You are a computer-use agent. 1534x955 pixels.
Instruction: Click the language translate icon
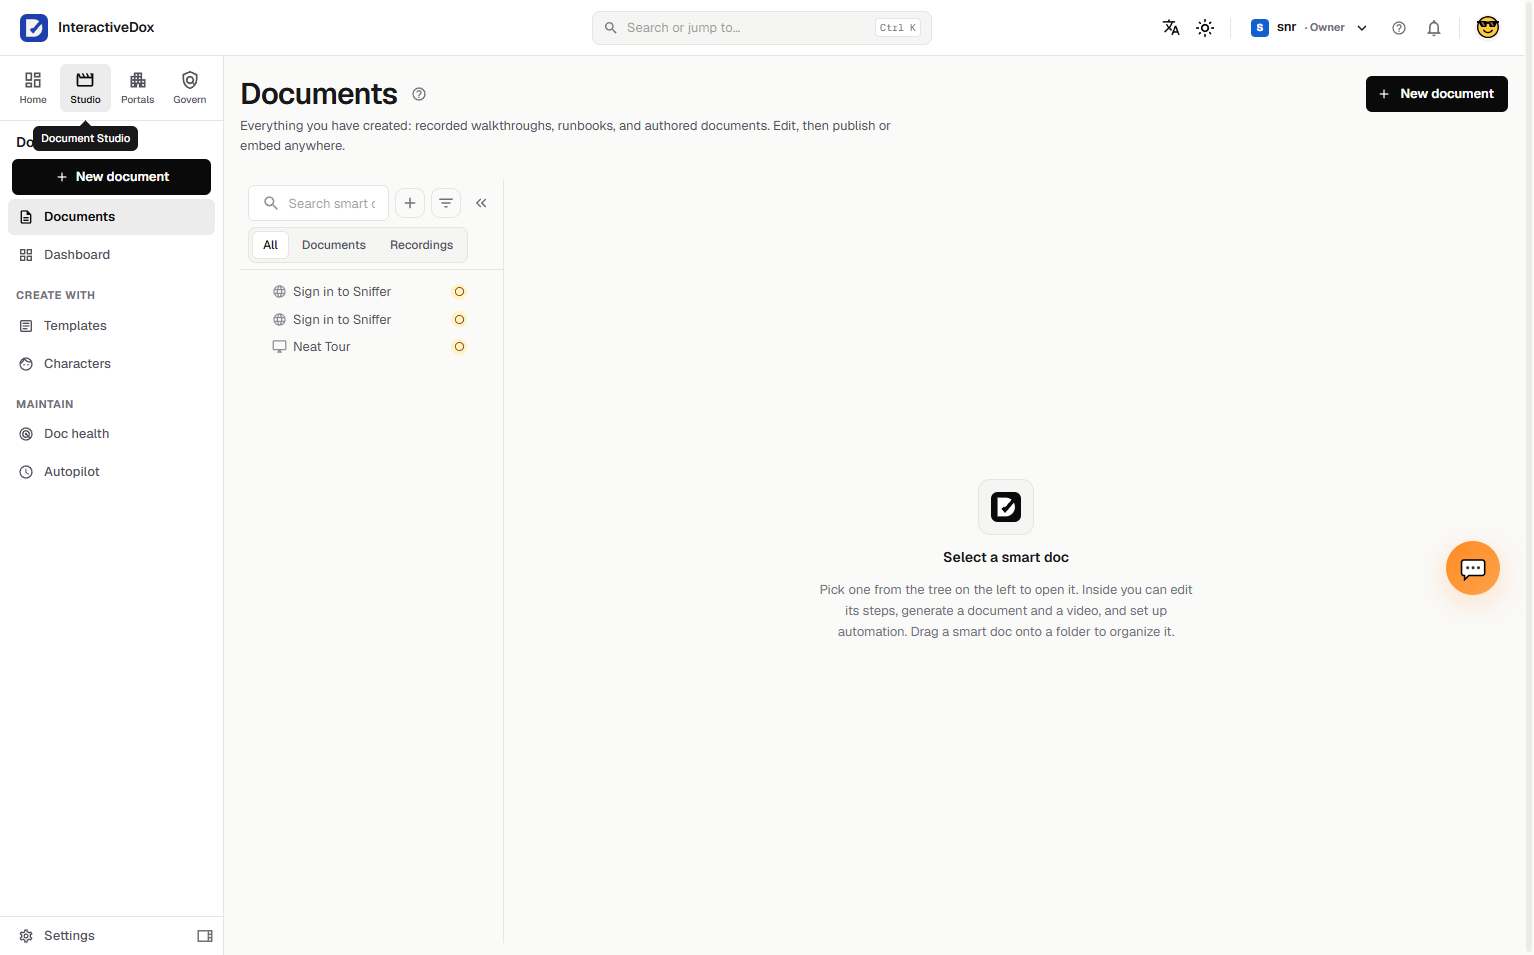1171,28
